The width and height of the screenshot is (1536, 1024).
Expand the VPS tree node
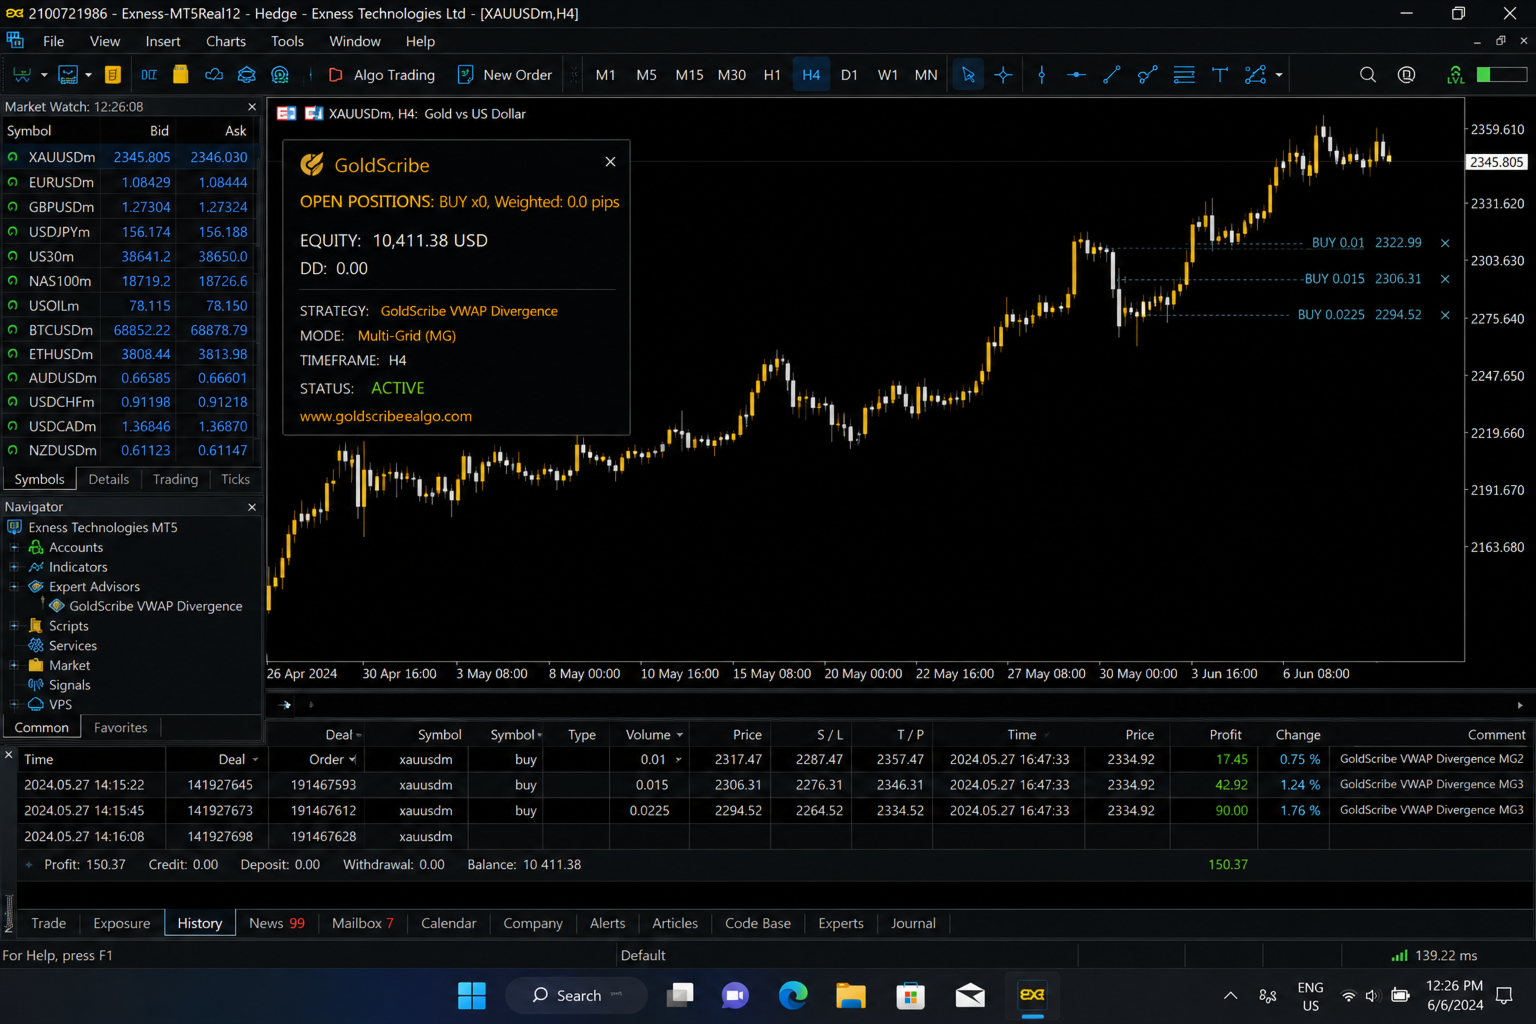click(14, 705)
